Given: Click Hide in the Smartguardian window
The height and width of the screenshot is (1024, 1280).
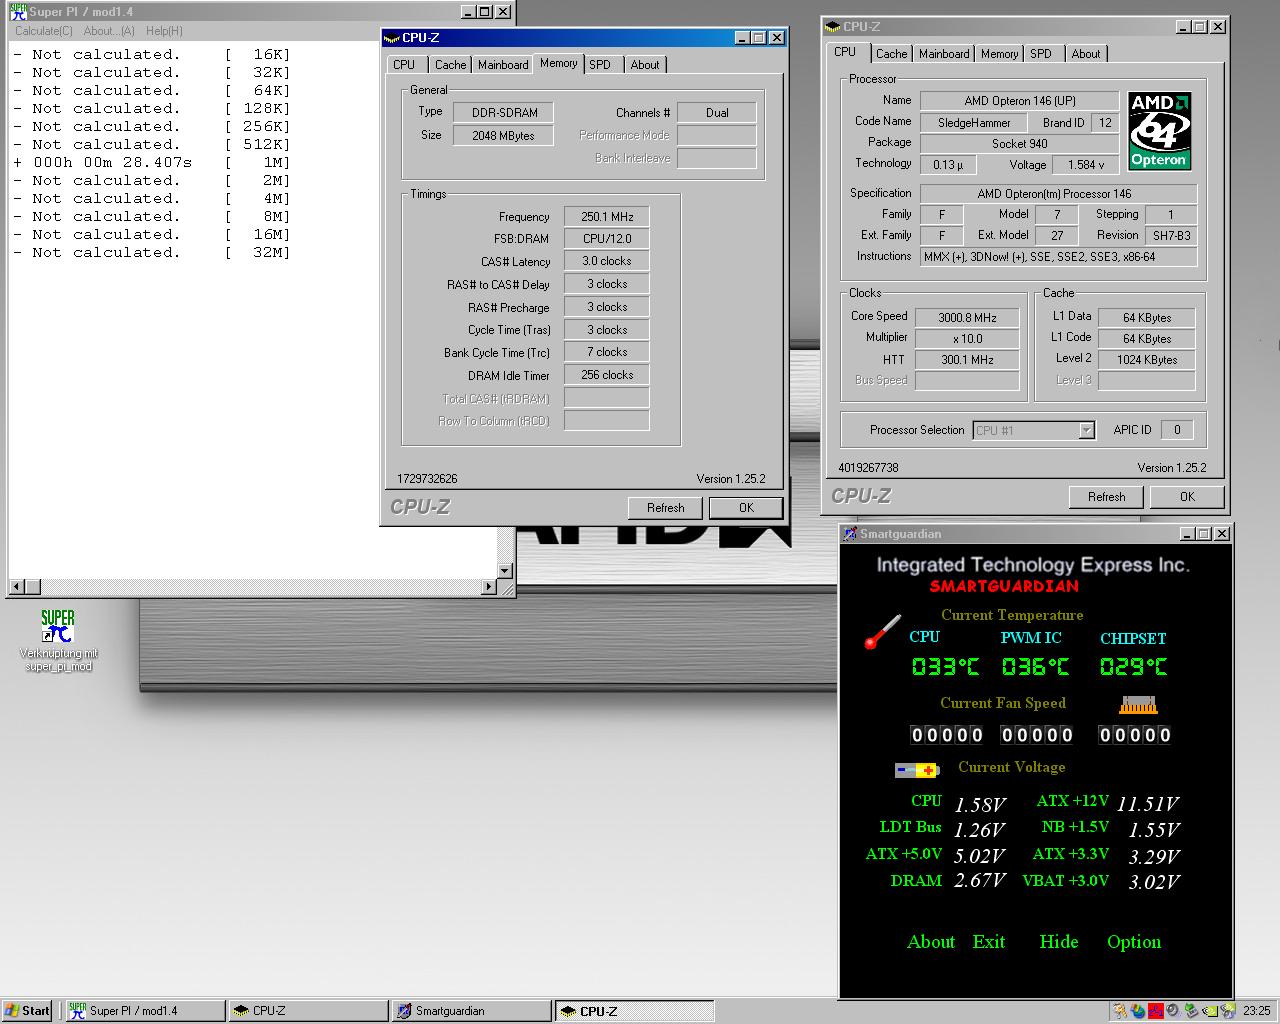Looking at the screenshot, I should [1058, 942].
